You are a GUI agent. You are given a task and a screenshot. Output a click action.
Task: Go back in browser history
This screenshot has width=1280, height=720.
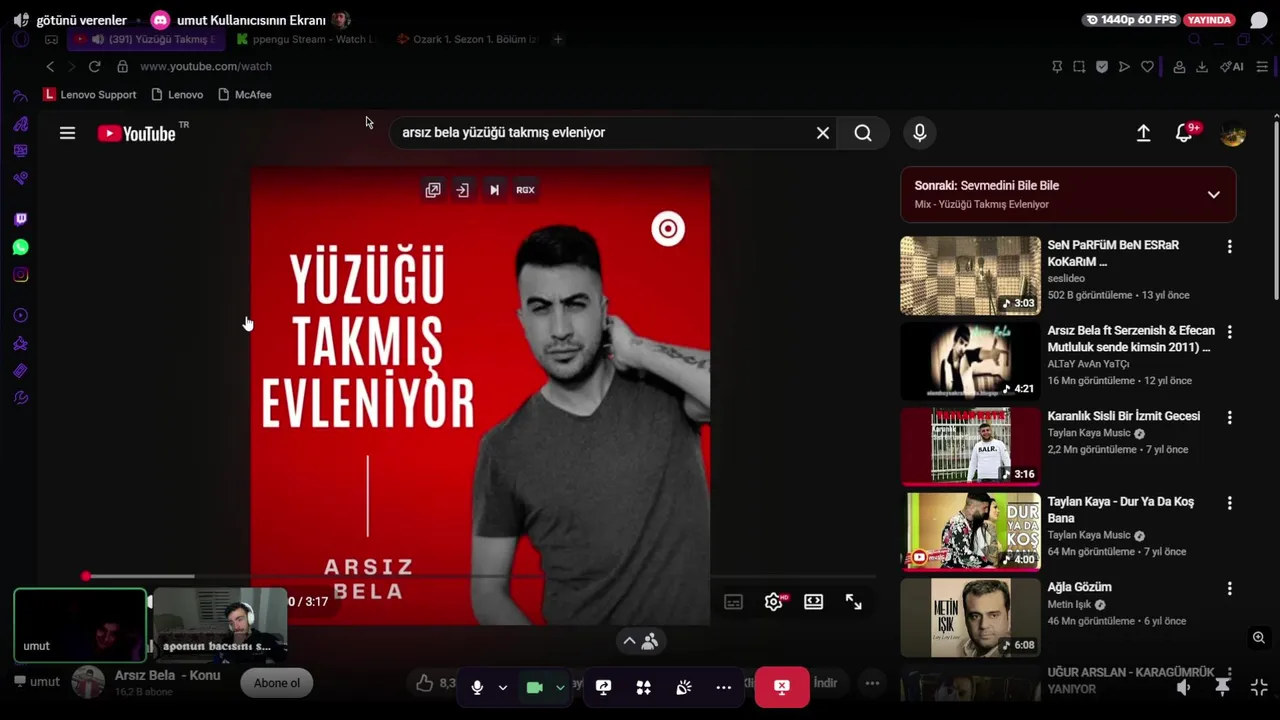[50, 66]
